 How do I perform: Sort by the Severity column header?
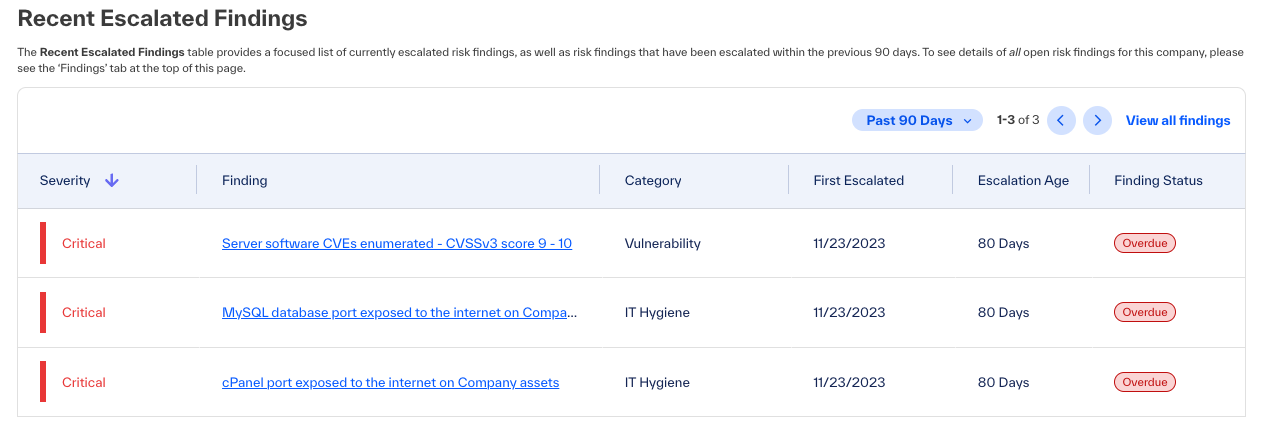[65, 181]
